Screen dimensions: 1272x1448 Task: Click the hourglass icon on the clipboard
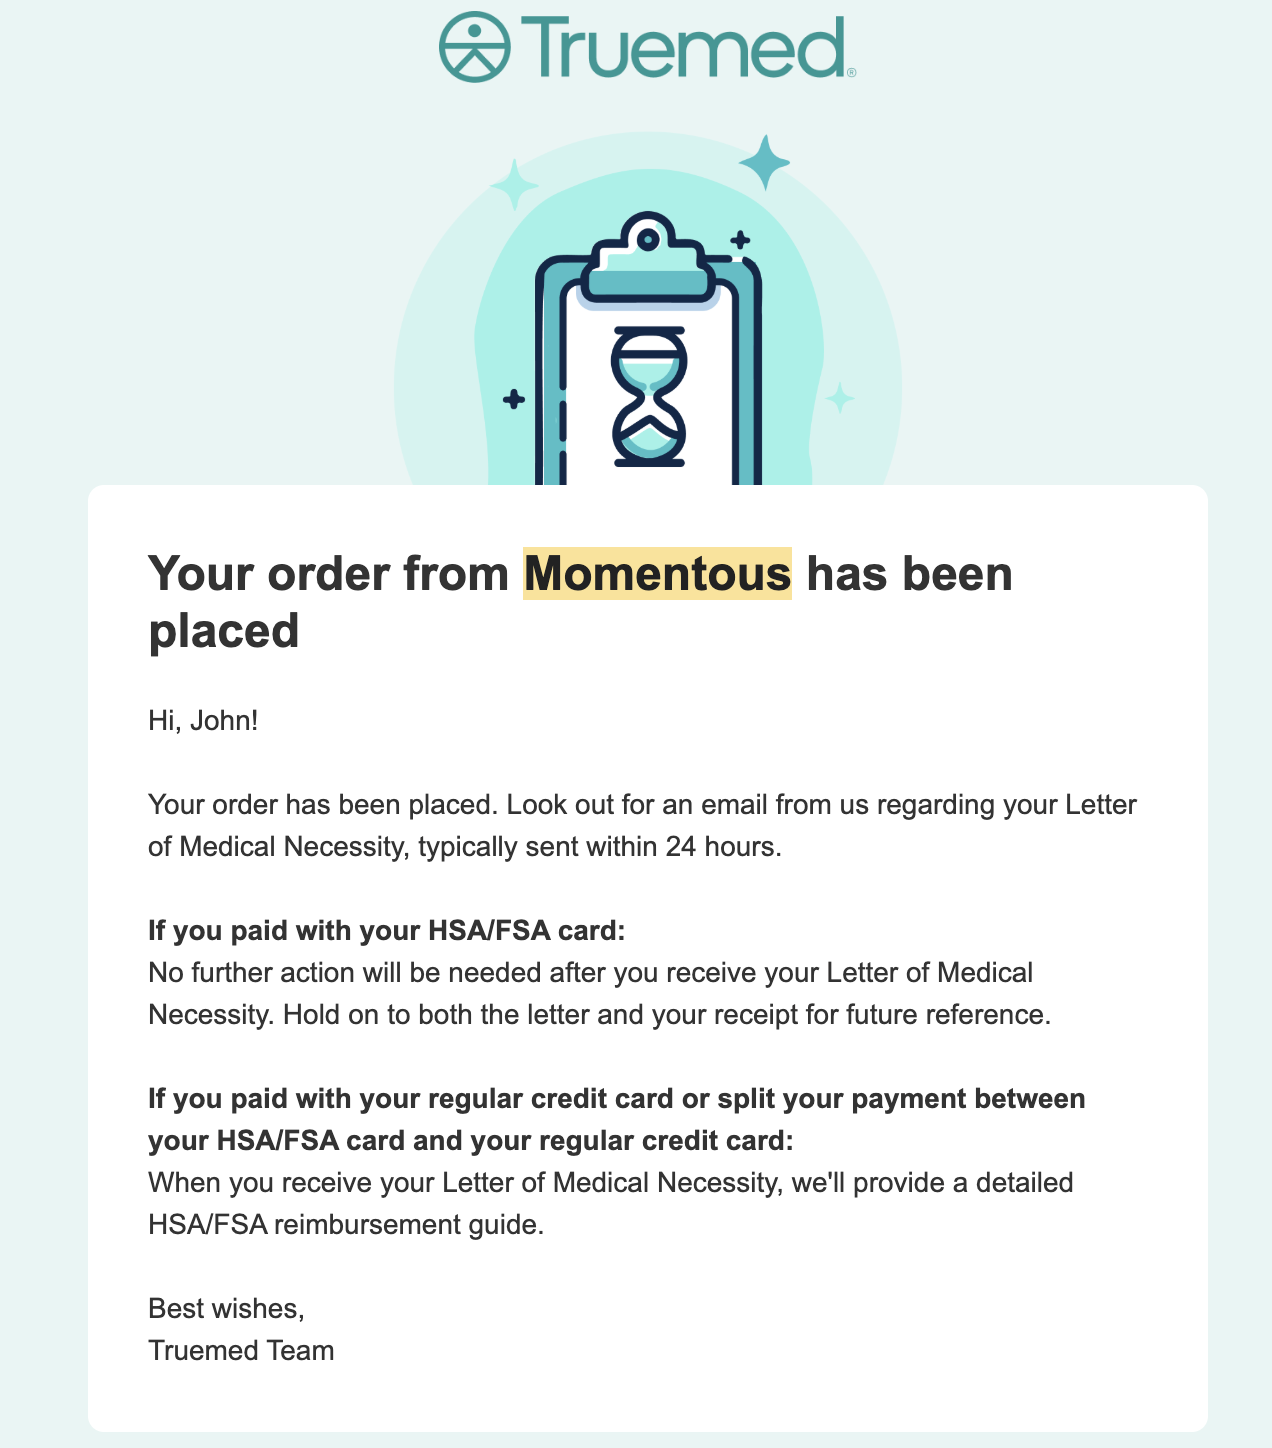pyautogui.click(x=649, y=397)
